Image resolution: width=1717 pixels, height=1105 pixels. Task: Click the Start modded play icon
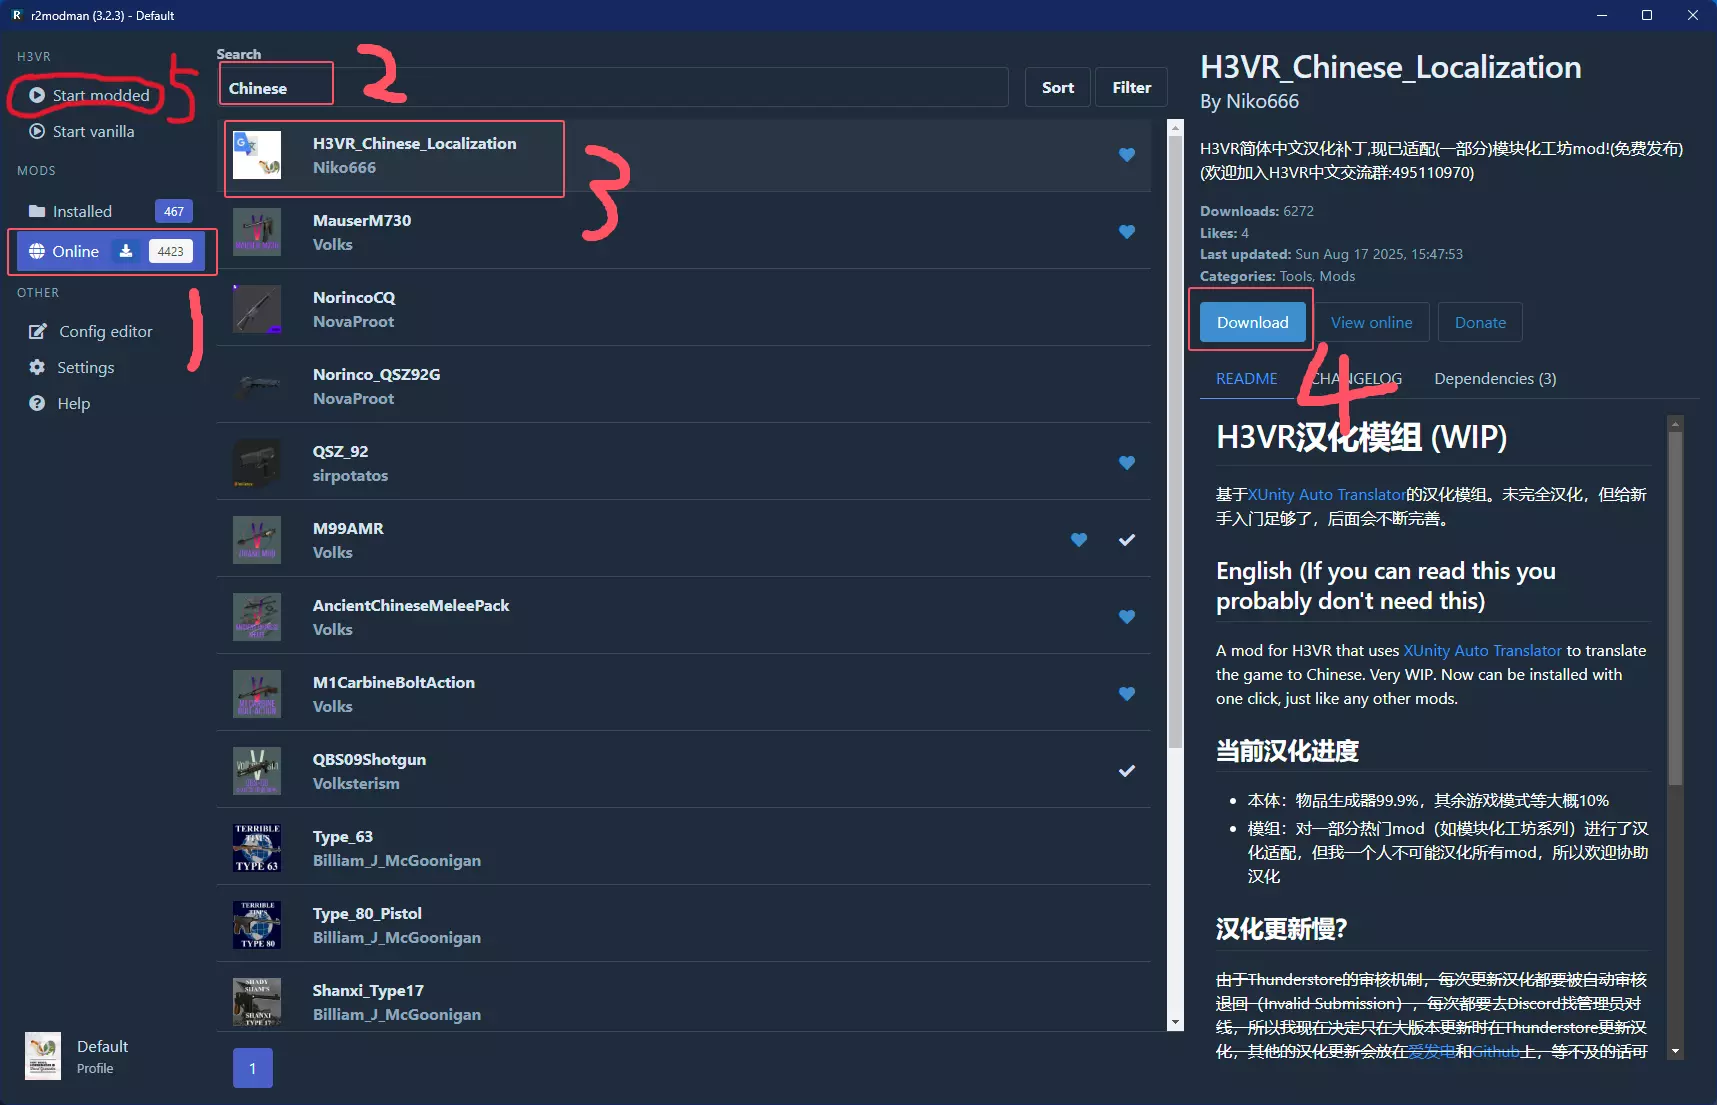point(37,95)
